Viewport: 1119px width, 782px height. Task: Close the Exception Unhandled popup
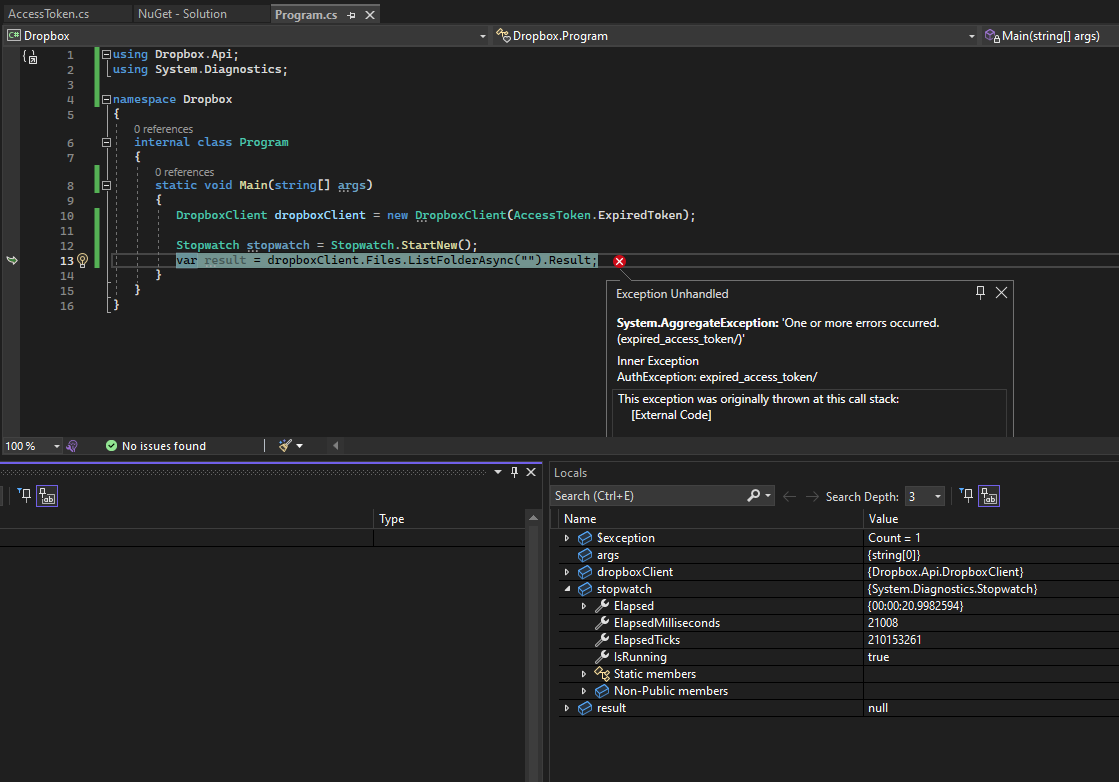point(1001,292)
